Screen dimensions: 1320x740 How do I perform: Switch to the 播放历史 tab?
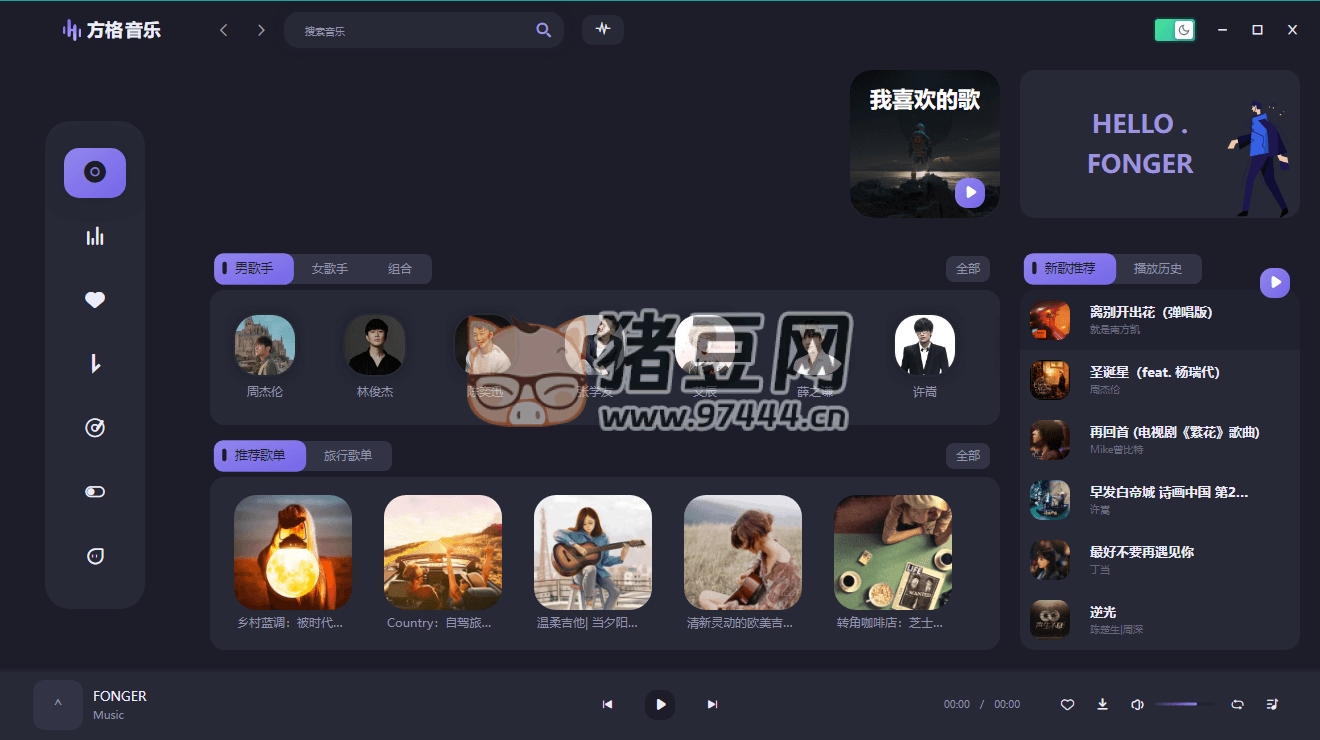1157,269
